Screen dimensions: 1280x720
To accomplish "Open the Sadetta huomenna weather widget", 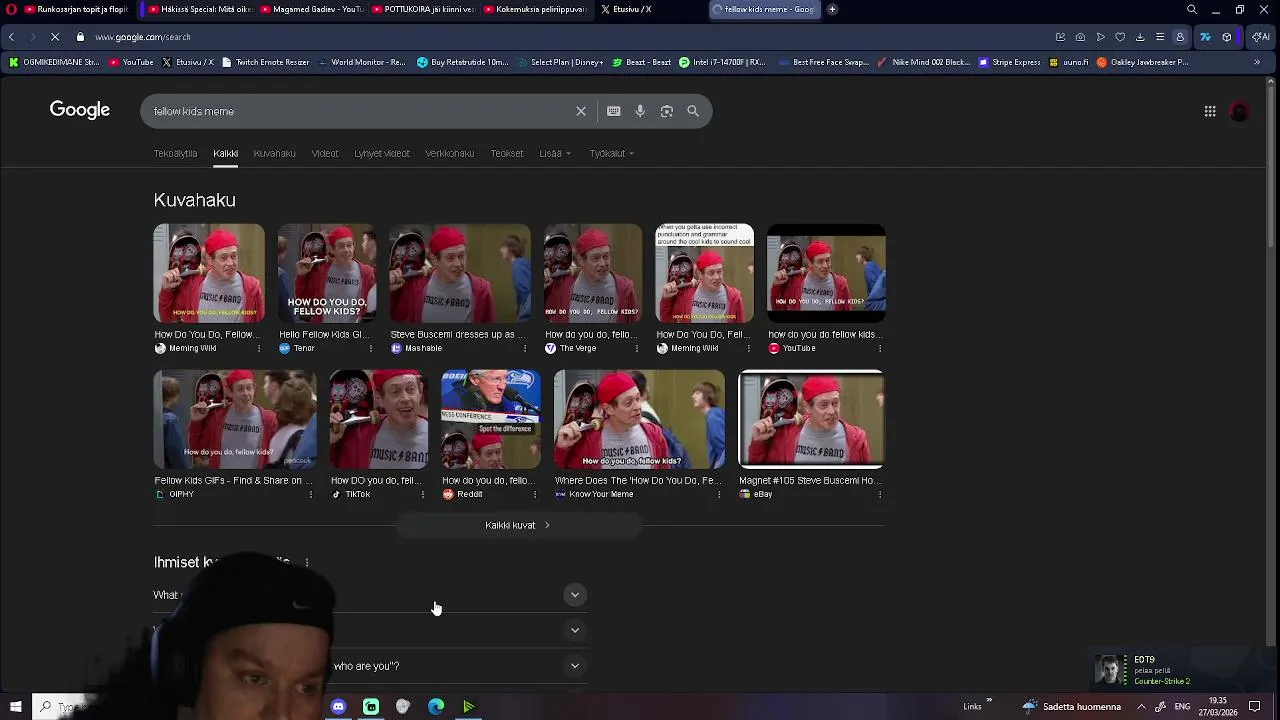I will 1071,707.
